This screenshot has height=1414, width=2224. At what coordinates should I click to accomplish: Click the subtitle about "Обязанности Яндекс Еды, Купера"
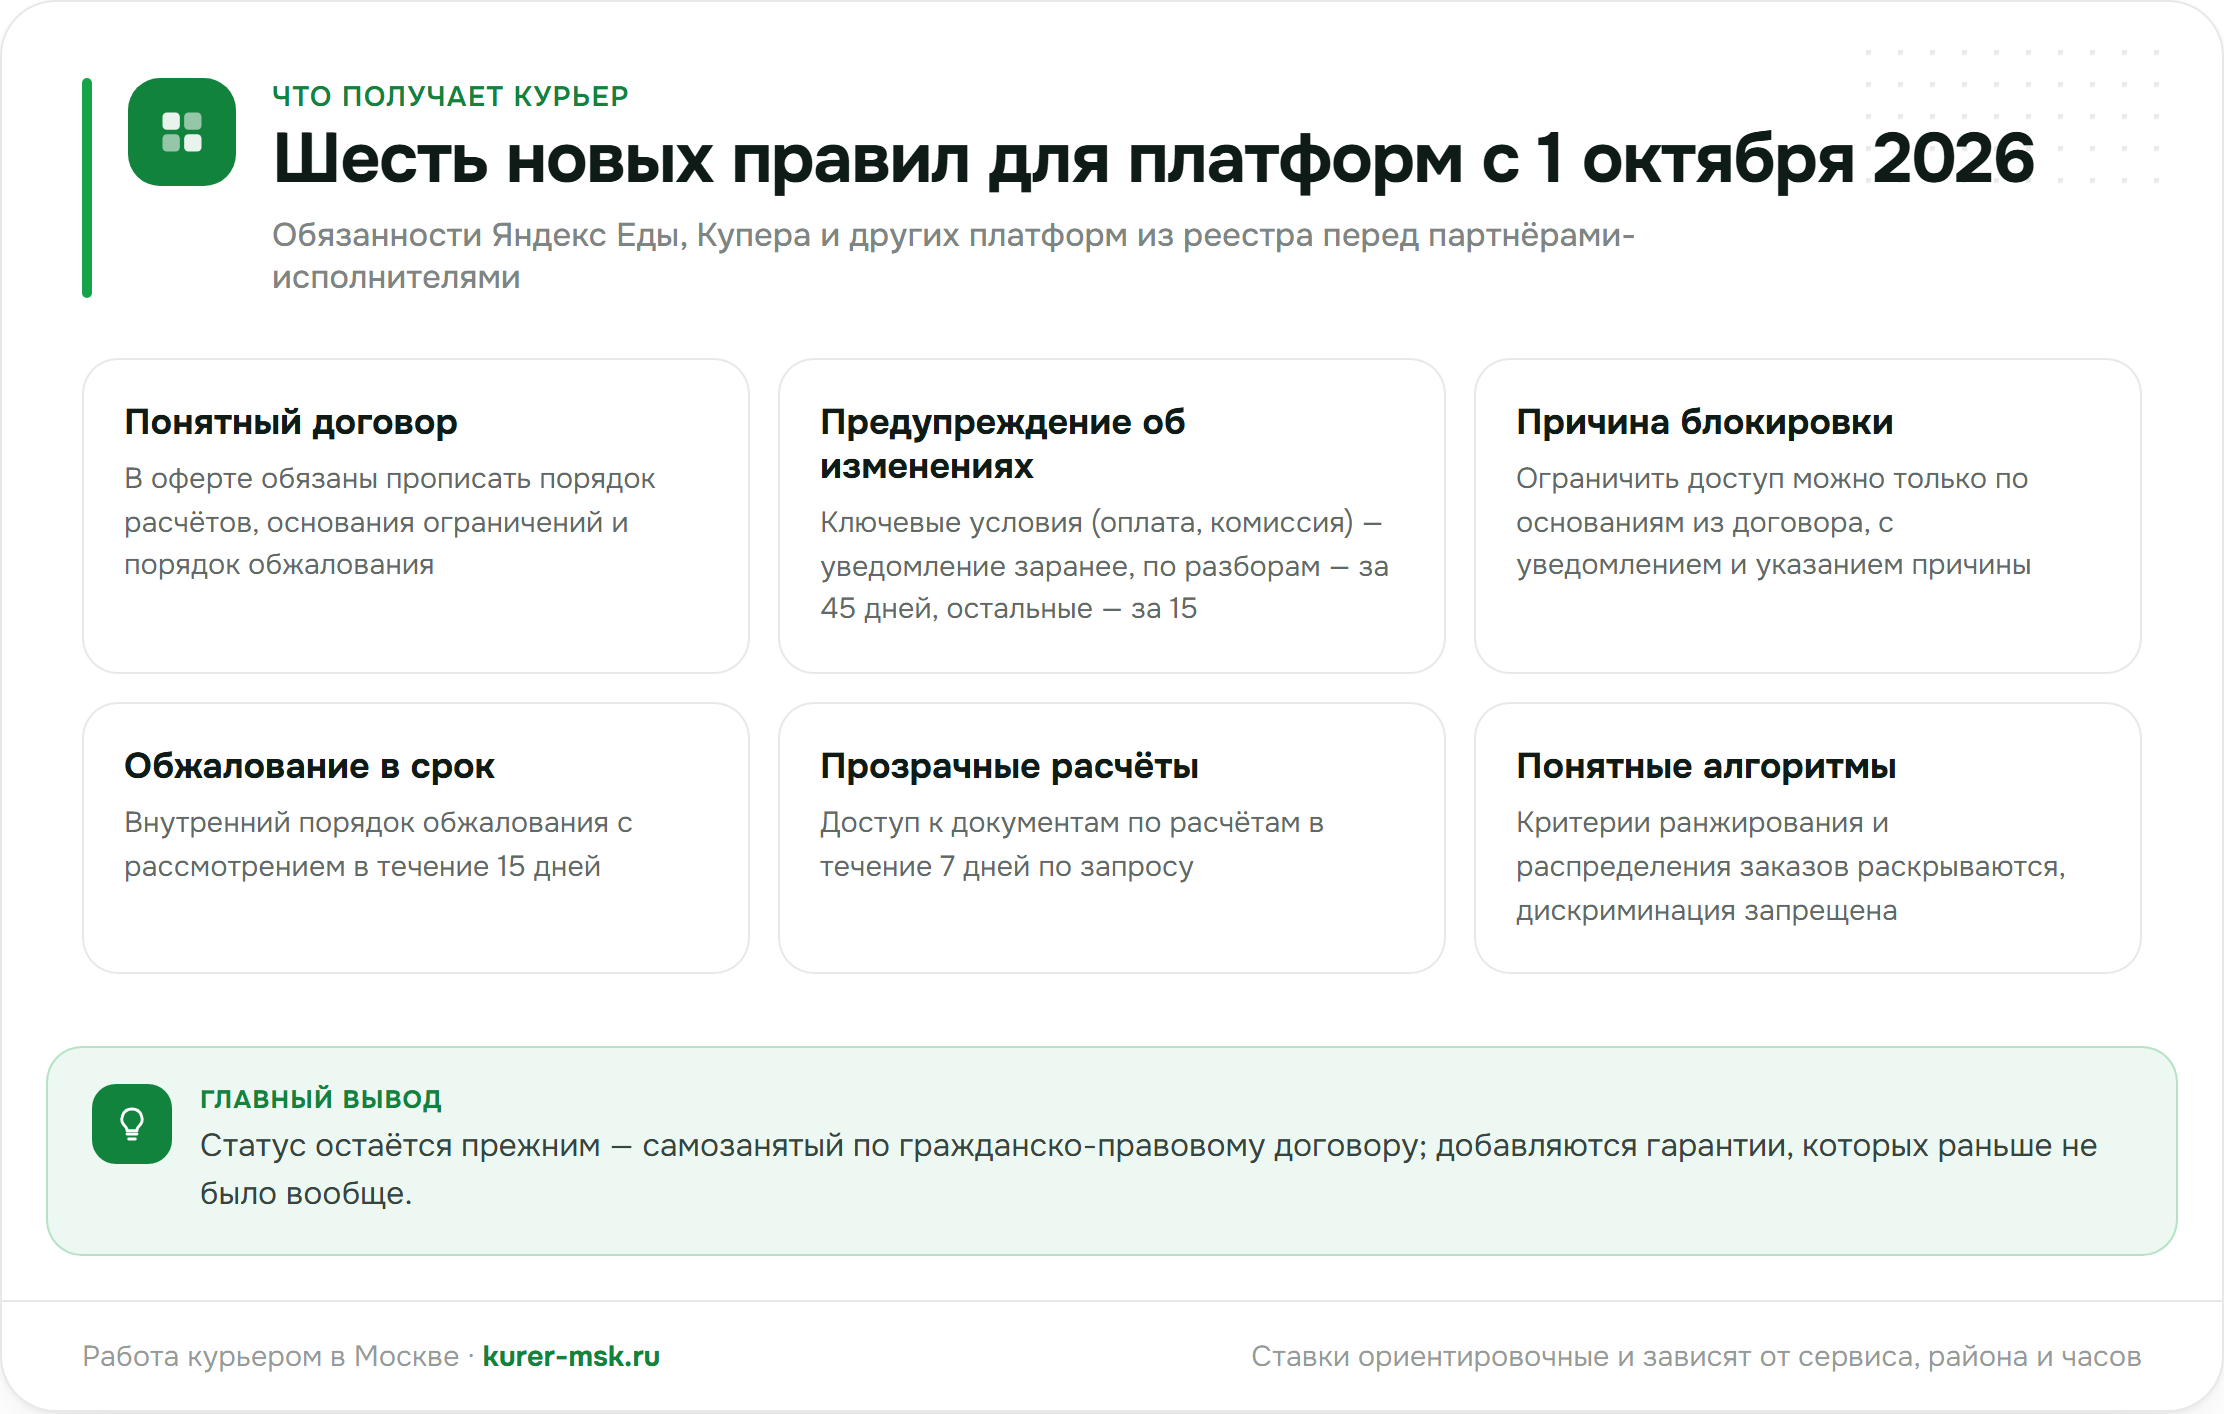(x=953, y=256)
